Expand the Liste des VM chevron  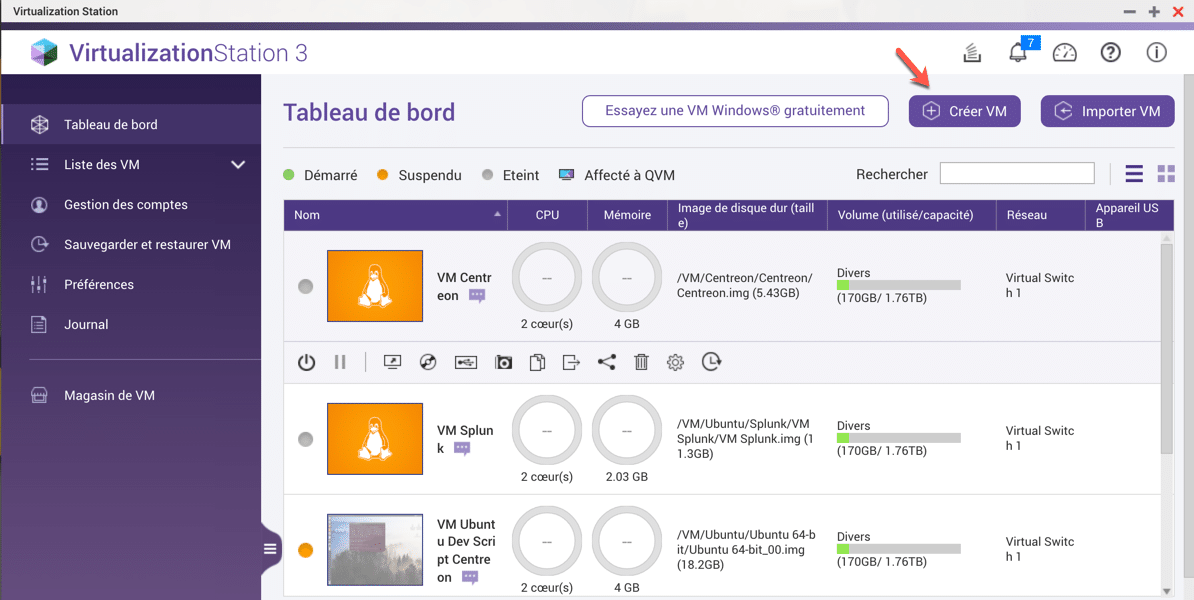238,164
